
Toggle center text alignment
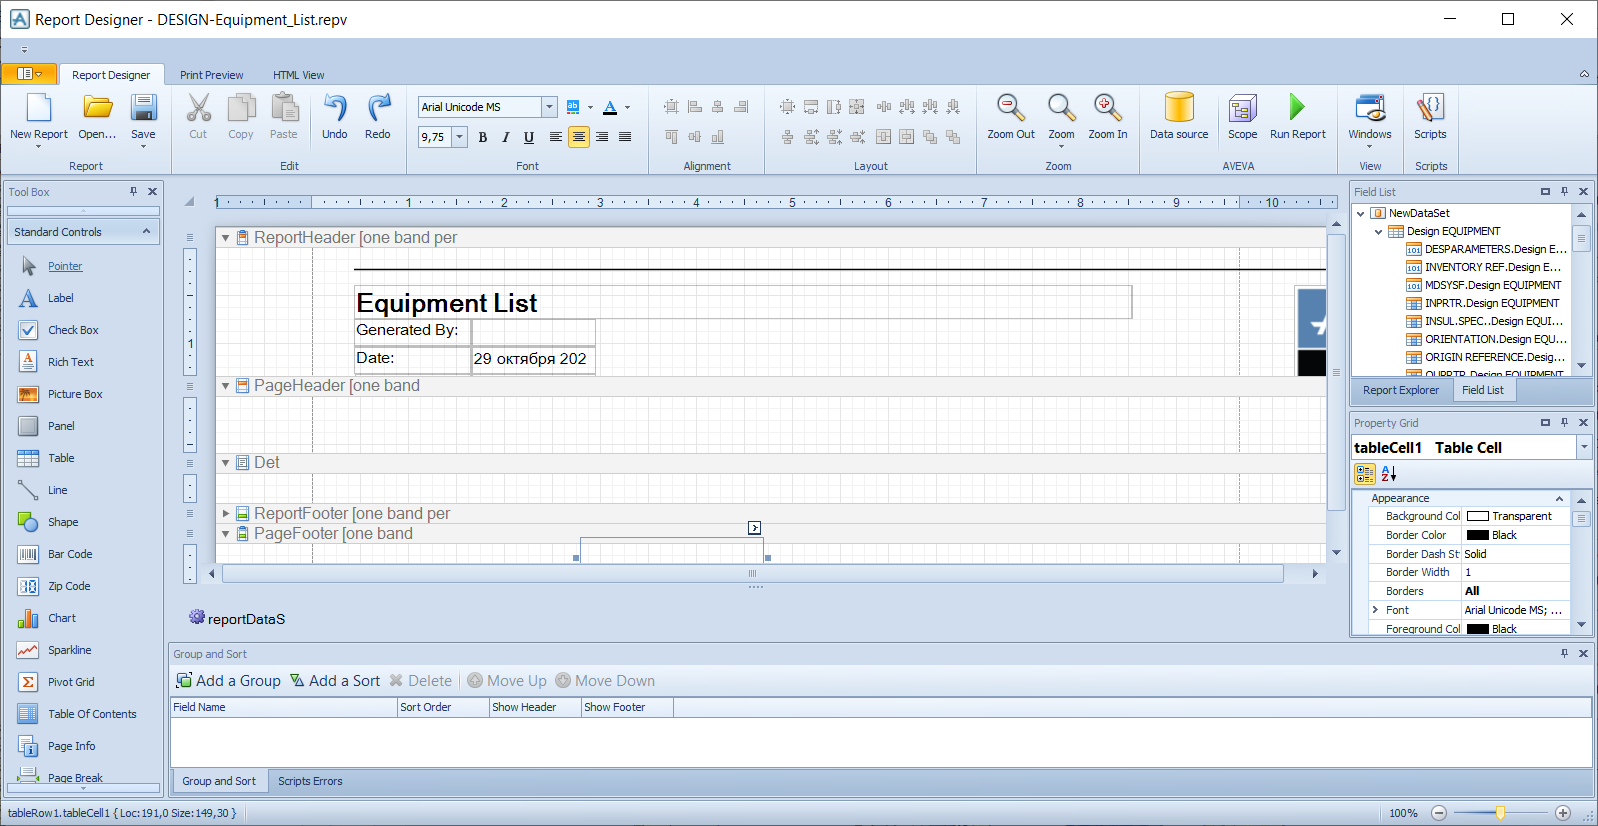pos(579,137)
